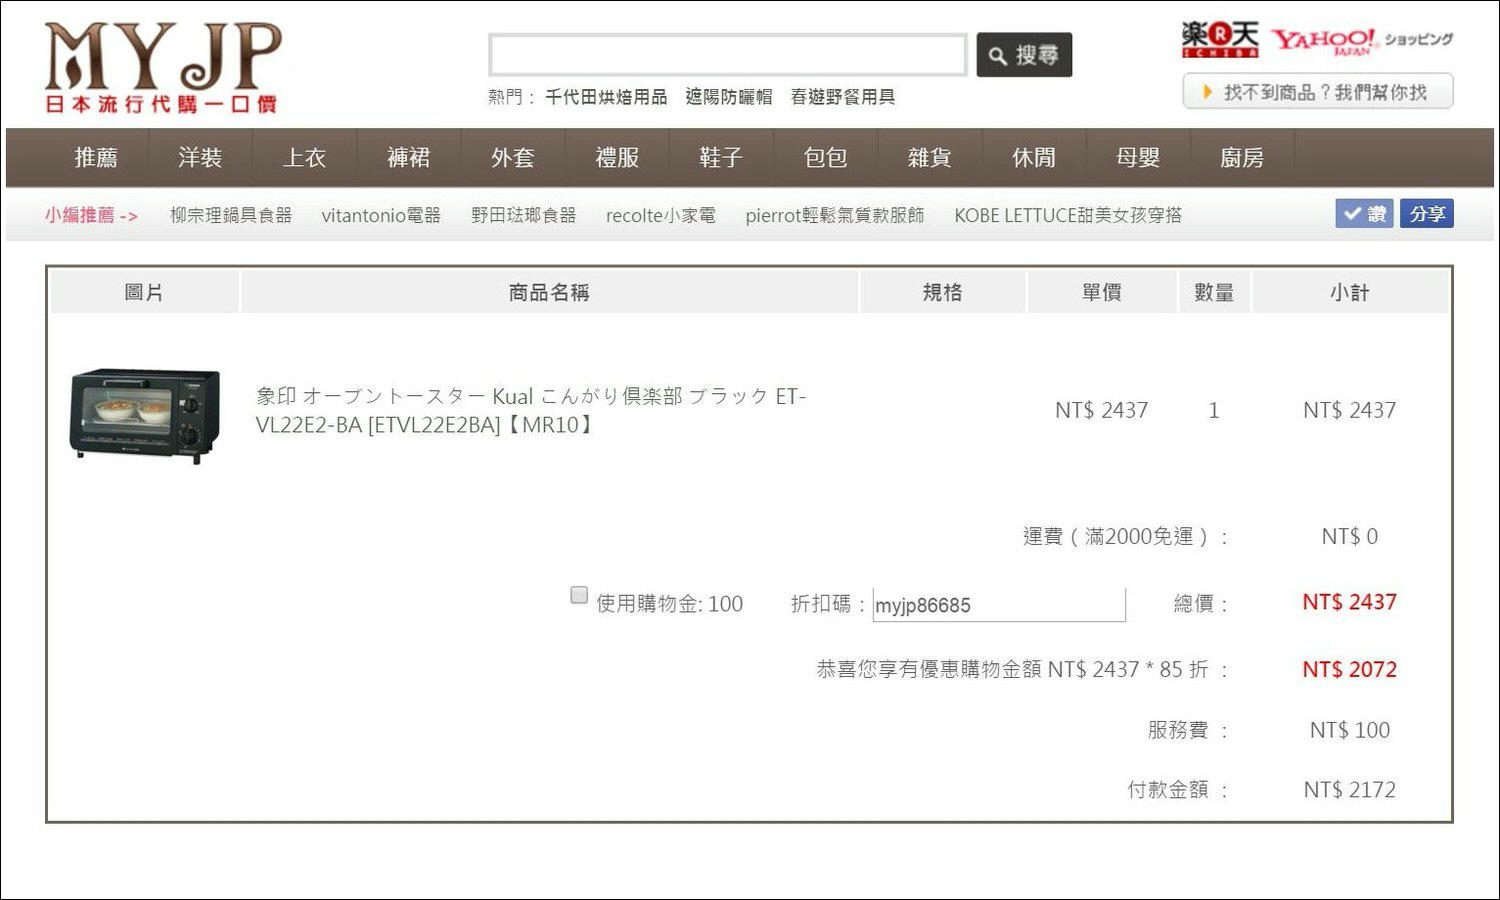
Task: Click the toaster oven product thumbnail
Action: click(145, 415)
